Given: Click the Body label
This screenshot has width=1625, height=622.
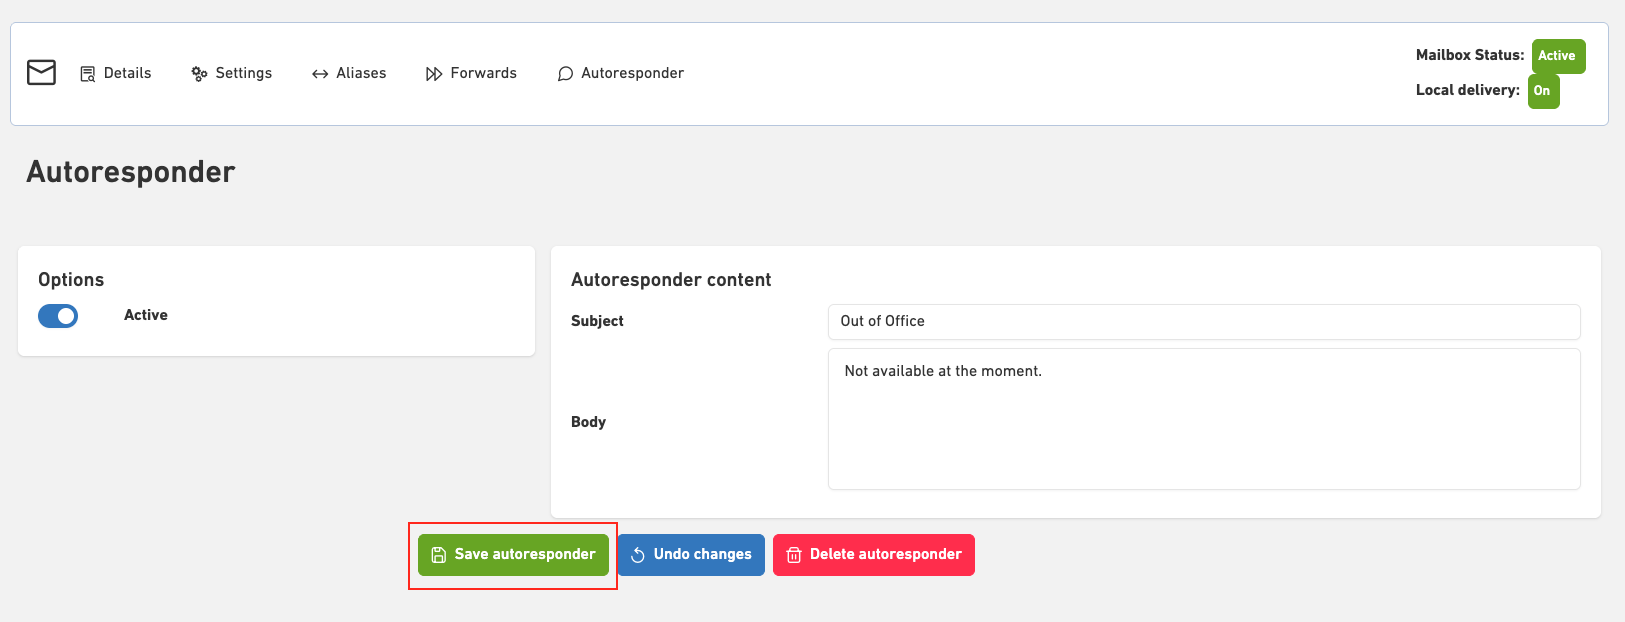Looking at the screenshot, I should pos(588,422).
